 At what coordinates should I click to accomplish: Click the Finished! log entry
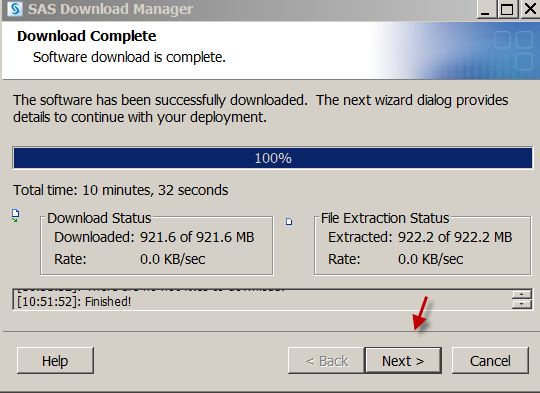point(74,302)
